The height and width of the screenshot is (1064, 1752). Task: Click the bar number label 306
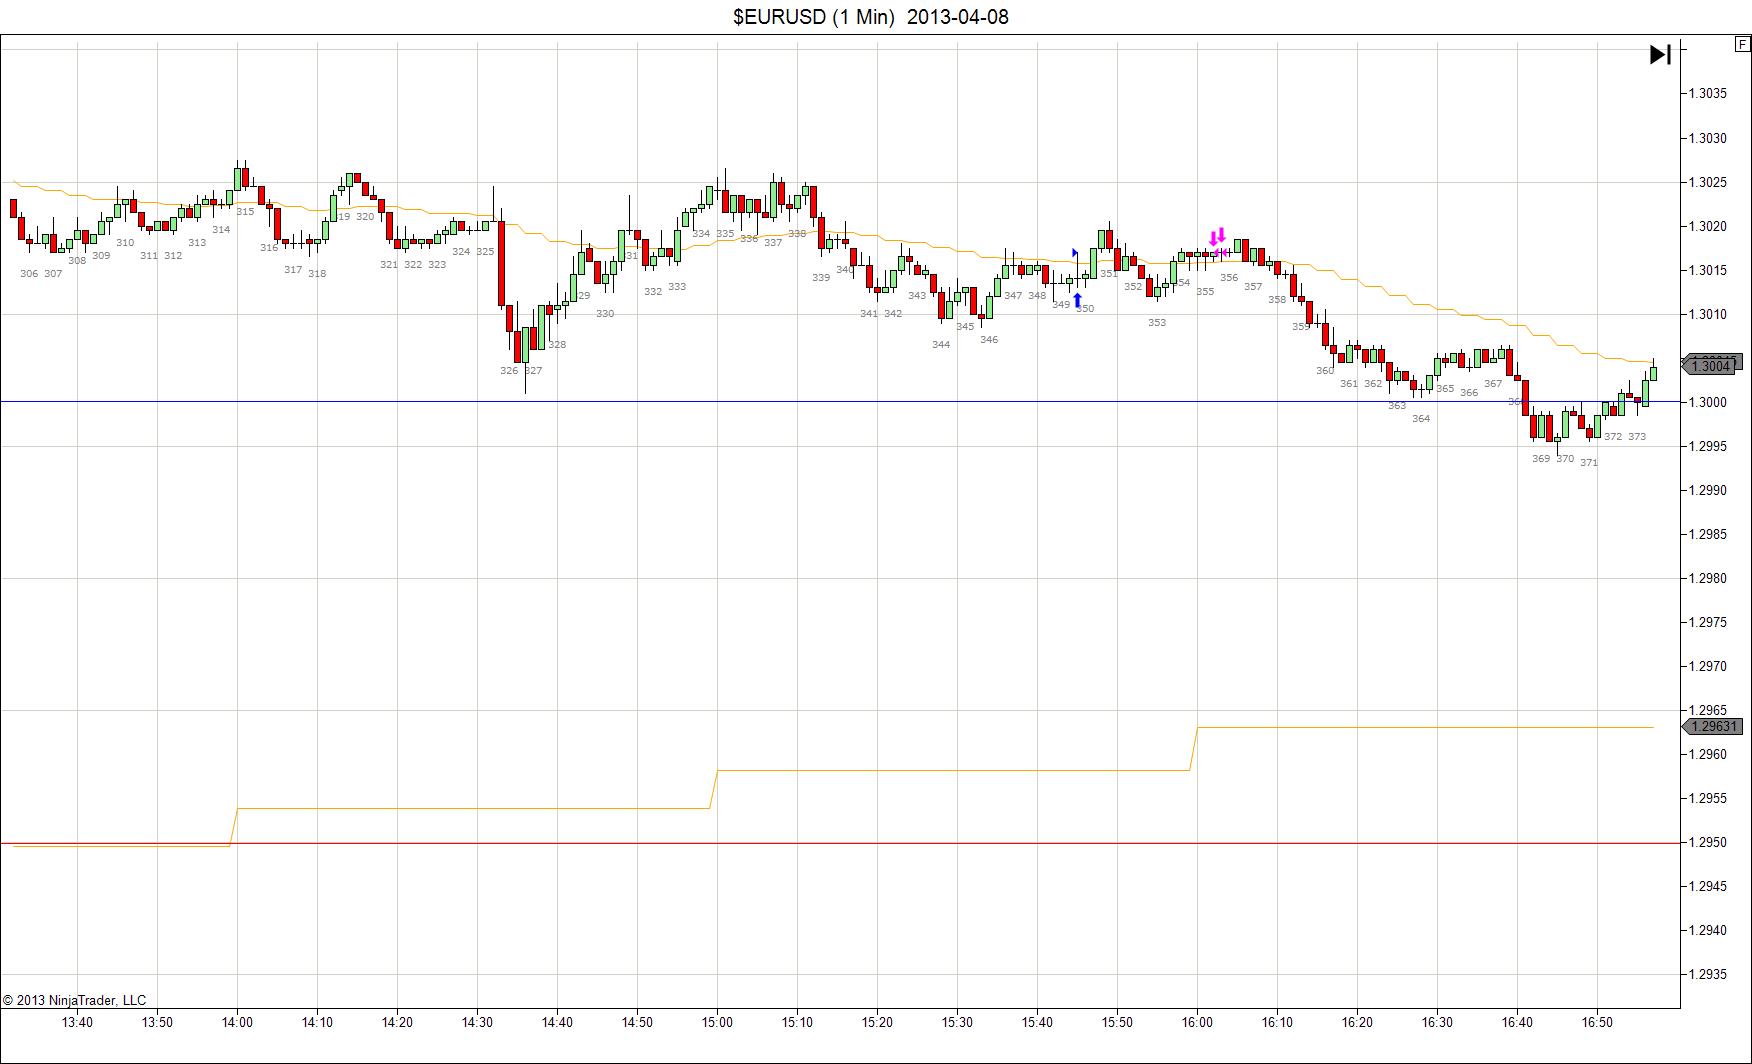coord(29,273)
